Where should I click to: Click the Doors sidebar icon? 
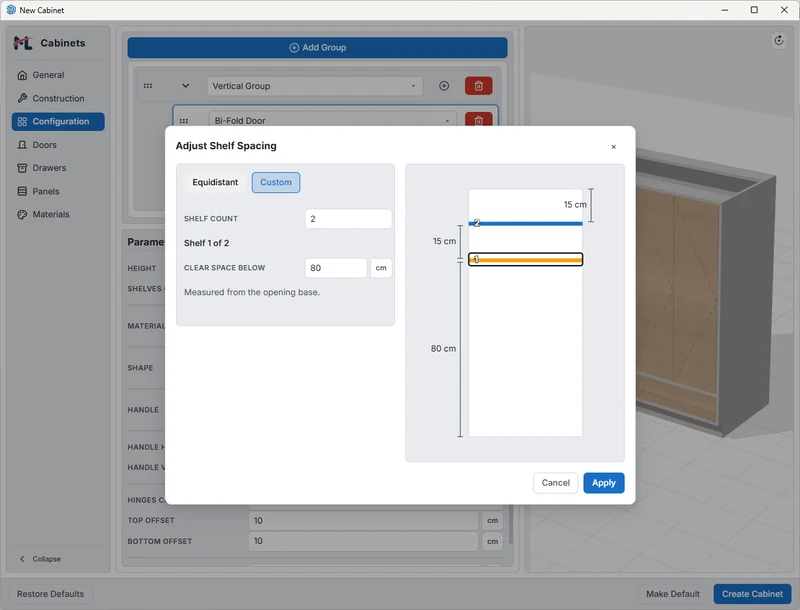22,145
